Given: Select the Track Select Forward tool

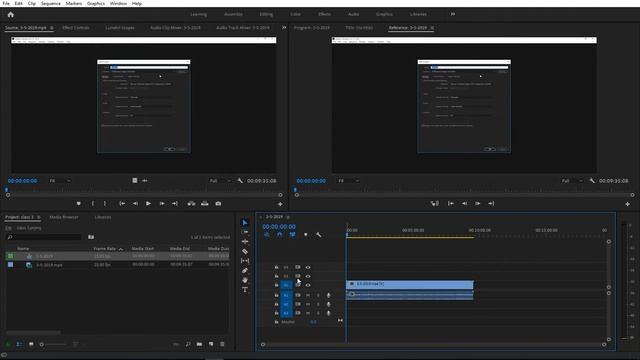Looking at the screenshot, I should (245, 232).
